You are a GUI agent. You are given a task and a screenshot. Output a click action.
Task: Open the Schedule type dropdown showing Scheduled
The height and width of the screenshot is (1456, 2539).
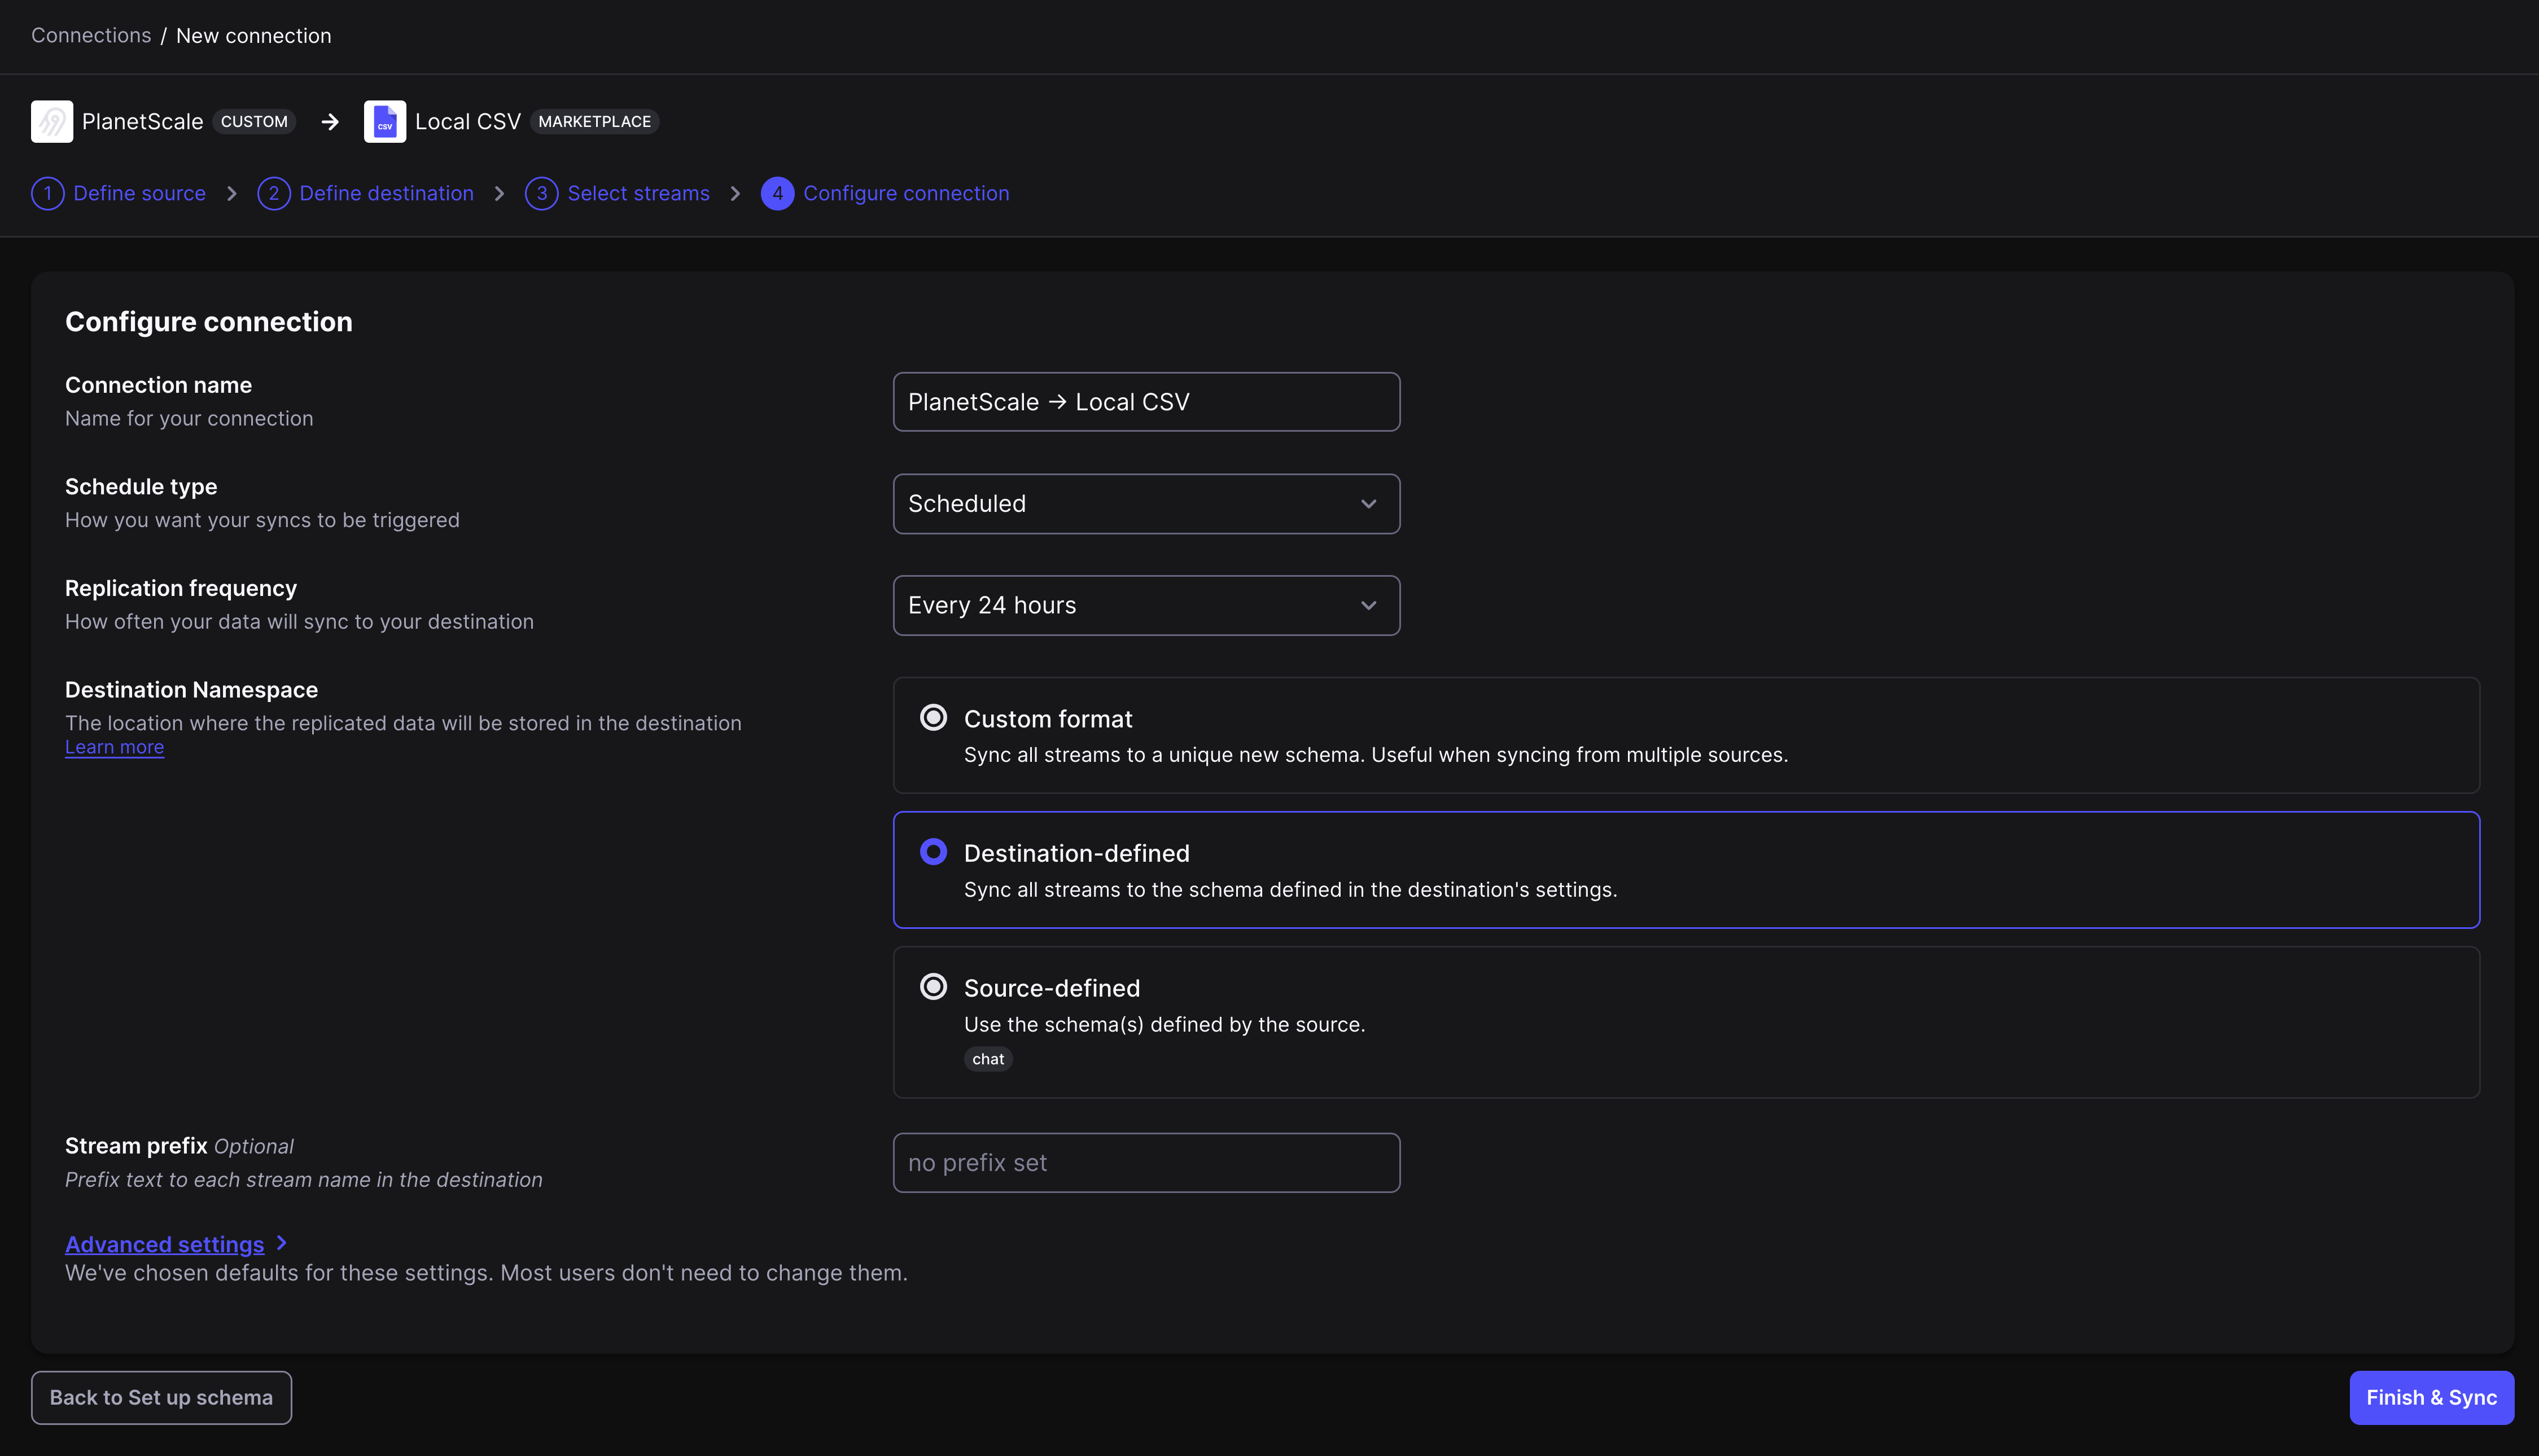click(x=1146, y=503)
